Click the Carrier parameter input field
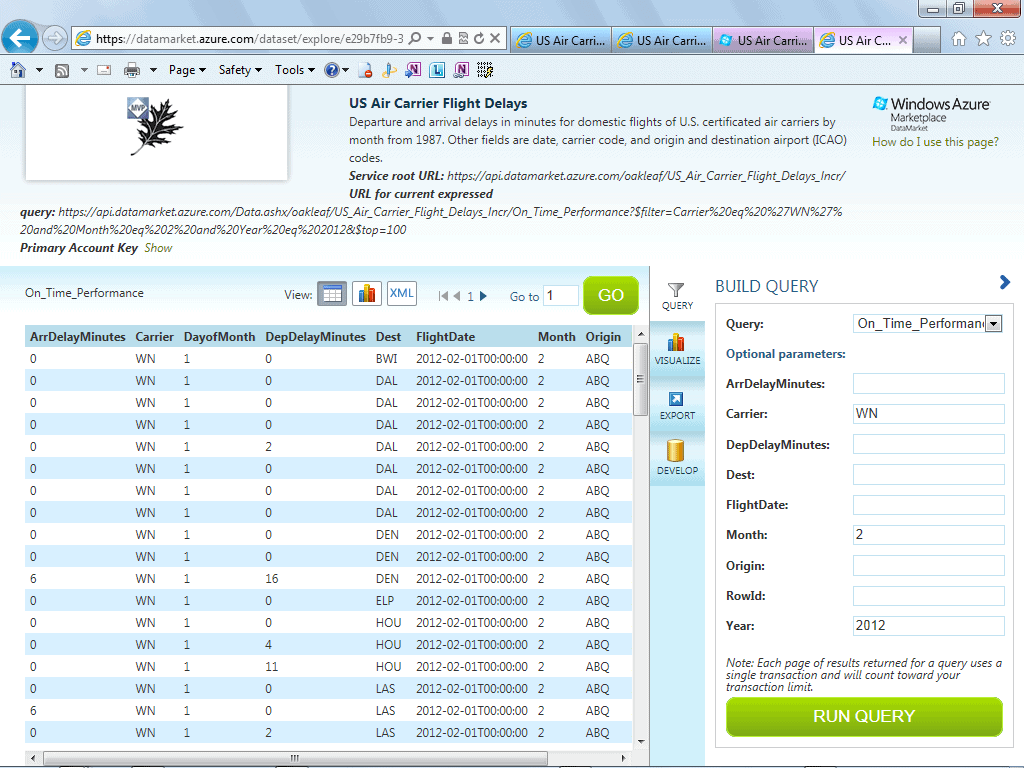This screenshot has width=1024, height=768. click(928, 414)
